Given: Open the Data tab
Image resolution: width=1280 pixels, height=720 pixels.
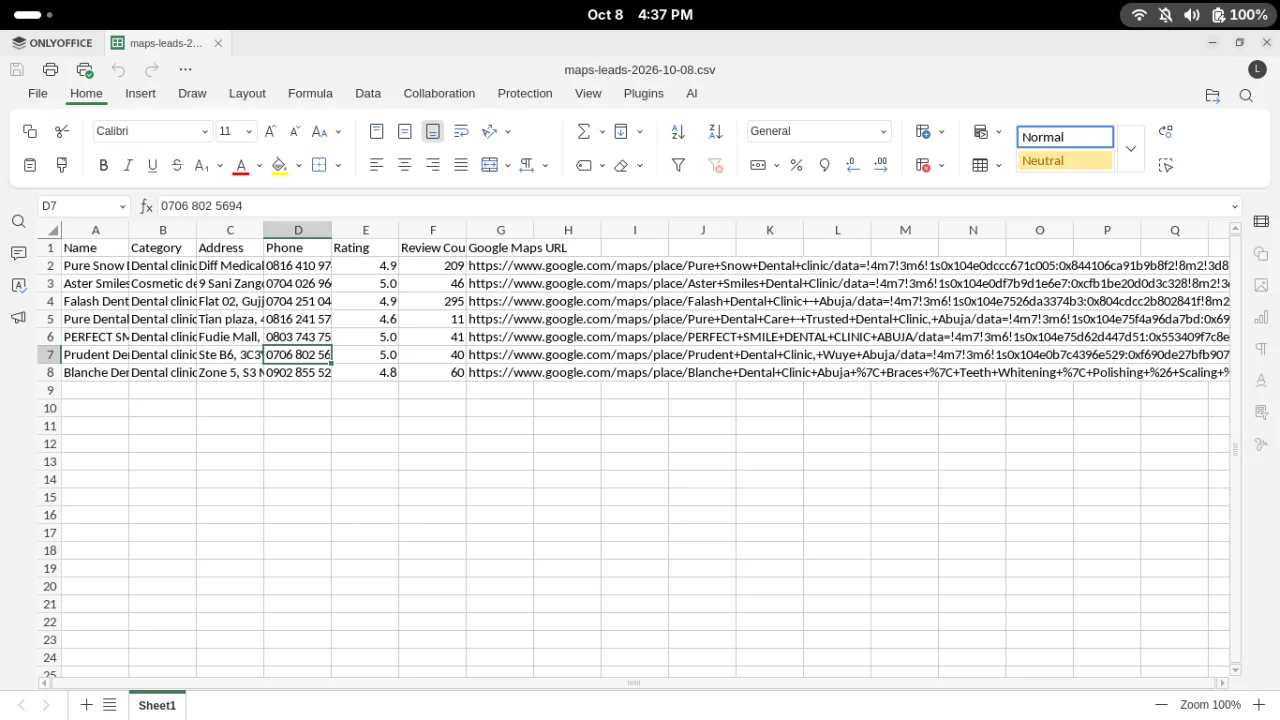Looking at the screenshot, I should [368, 93].
